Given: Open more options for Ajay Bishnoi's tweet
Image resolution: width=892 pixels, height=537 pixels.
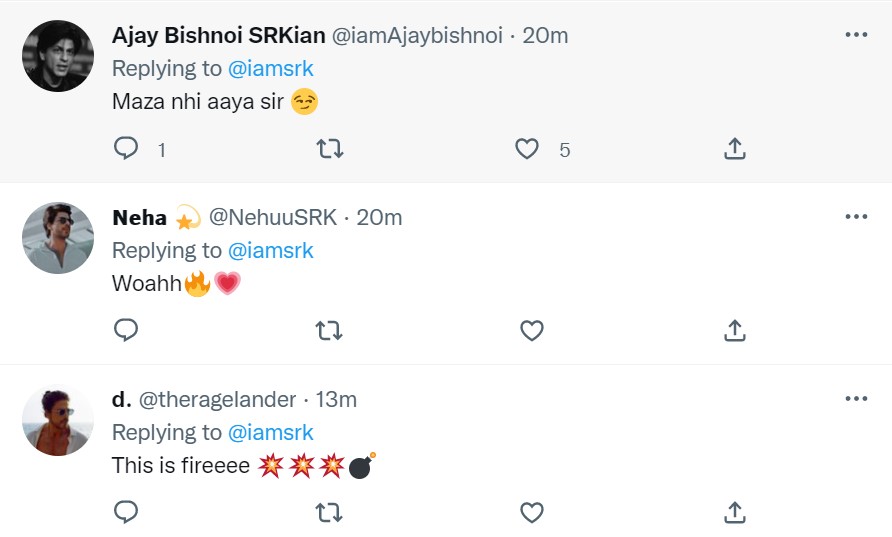Looking at the screenshot, I should [856, 35].
